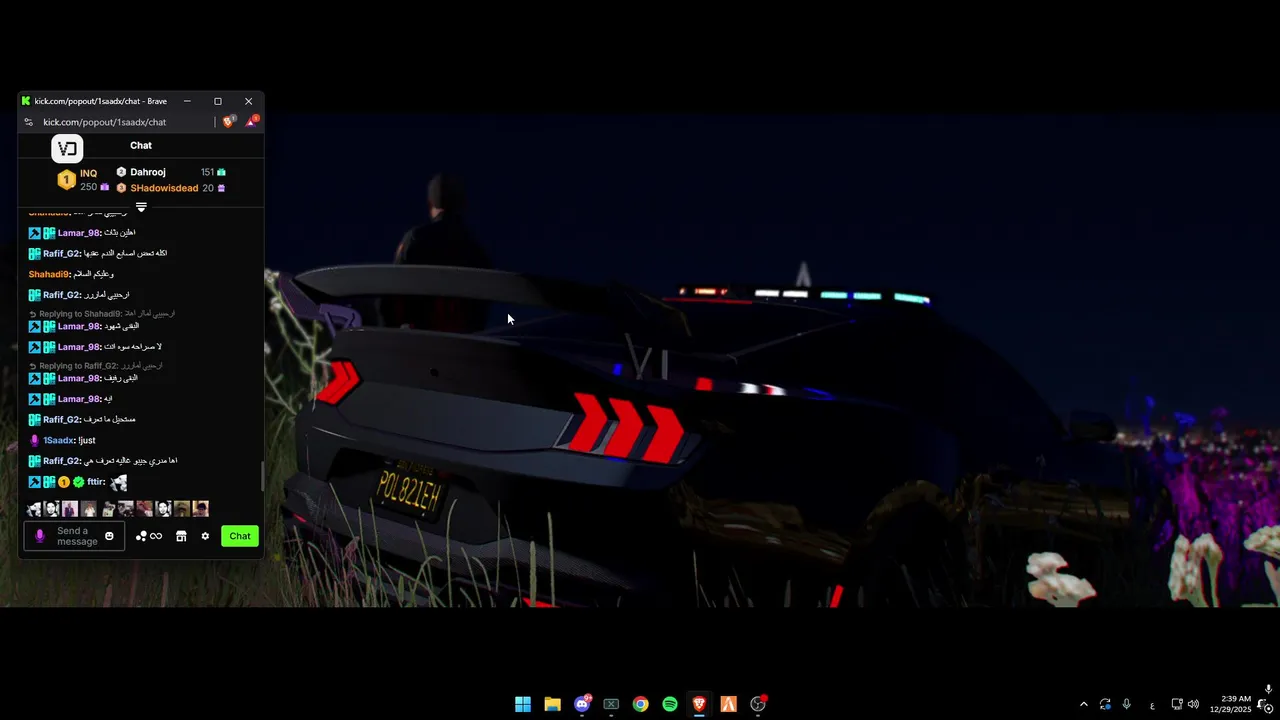Open network icon in system tray
Image resolution: width=1280 pixels, height=720 pixels.
point(1177,704)
